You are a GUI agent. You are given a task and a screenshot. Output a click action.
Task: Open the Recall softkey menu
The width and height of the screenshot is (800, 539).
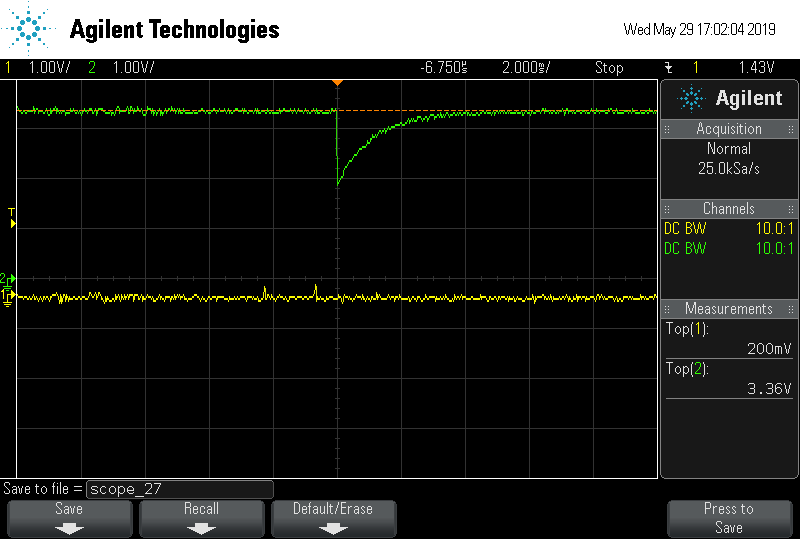coord(202,519)
